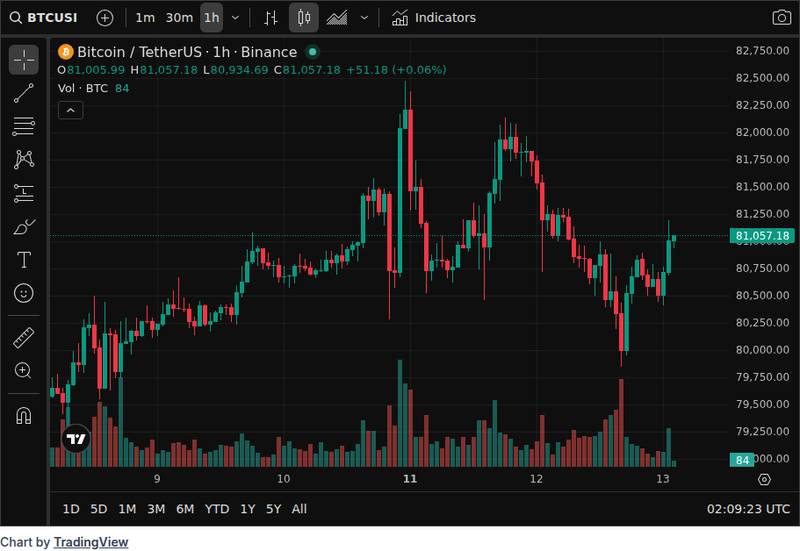
Task: Set the range to 5Y
Action: 273,509
